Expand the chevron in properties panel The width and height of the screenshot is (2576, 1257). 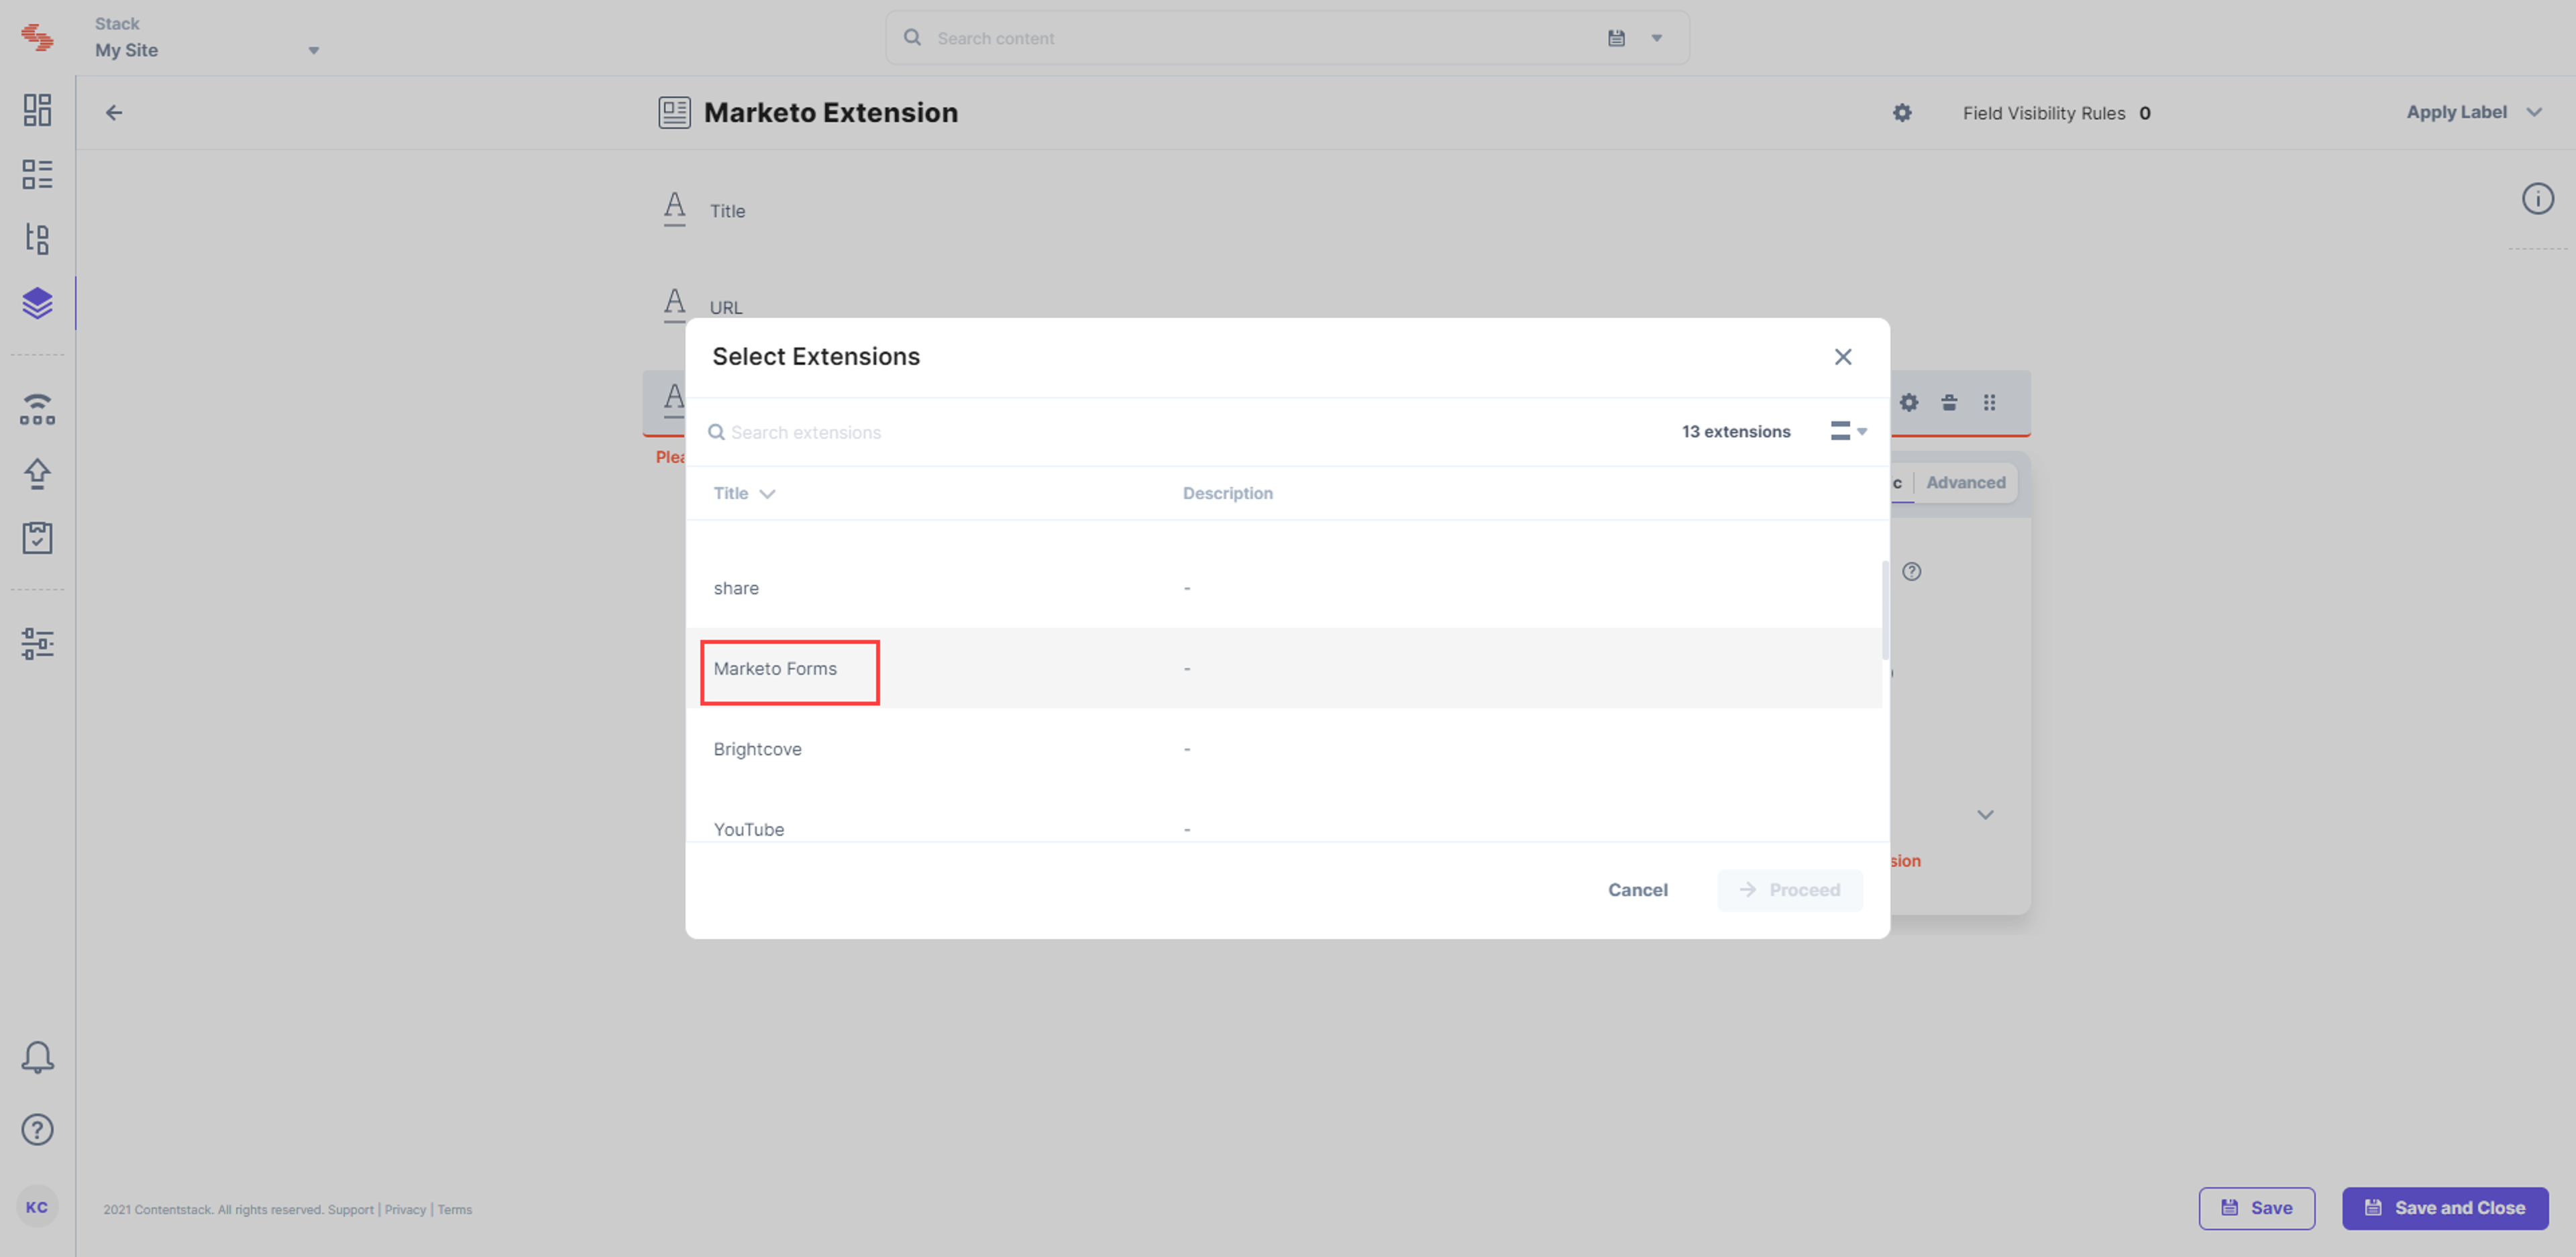coord(1985,814)
